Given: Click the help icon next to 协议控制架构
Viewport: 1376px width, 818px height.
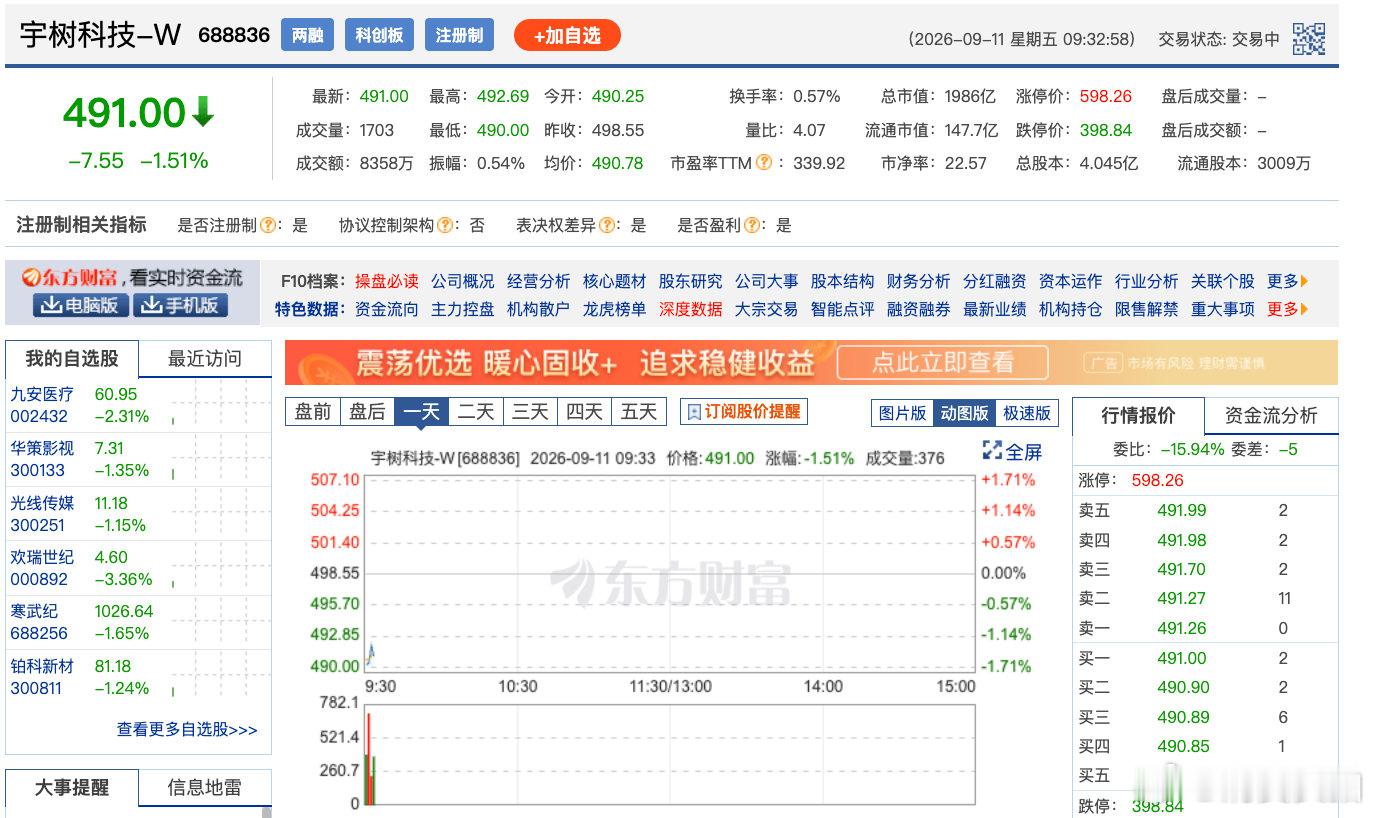Looking at the screenshot, I should [x=445, y=225].
